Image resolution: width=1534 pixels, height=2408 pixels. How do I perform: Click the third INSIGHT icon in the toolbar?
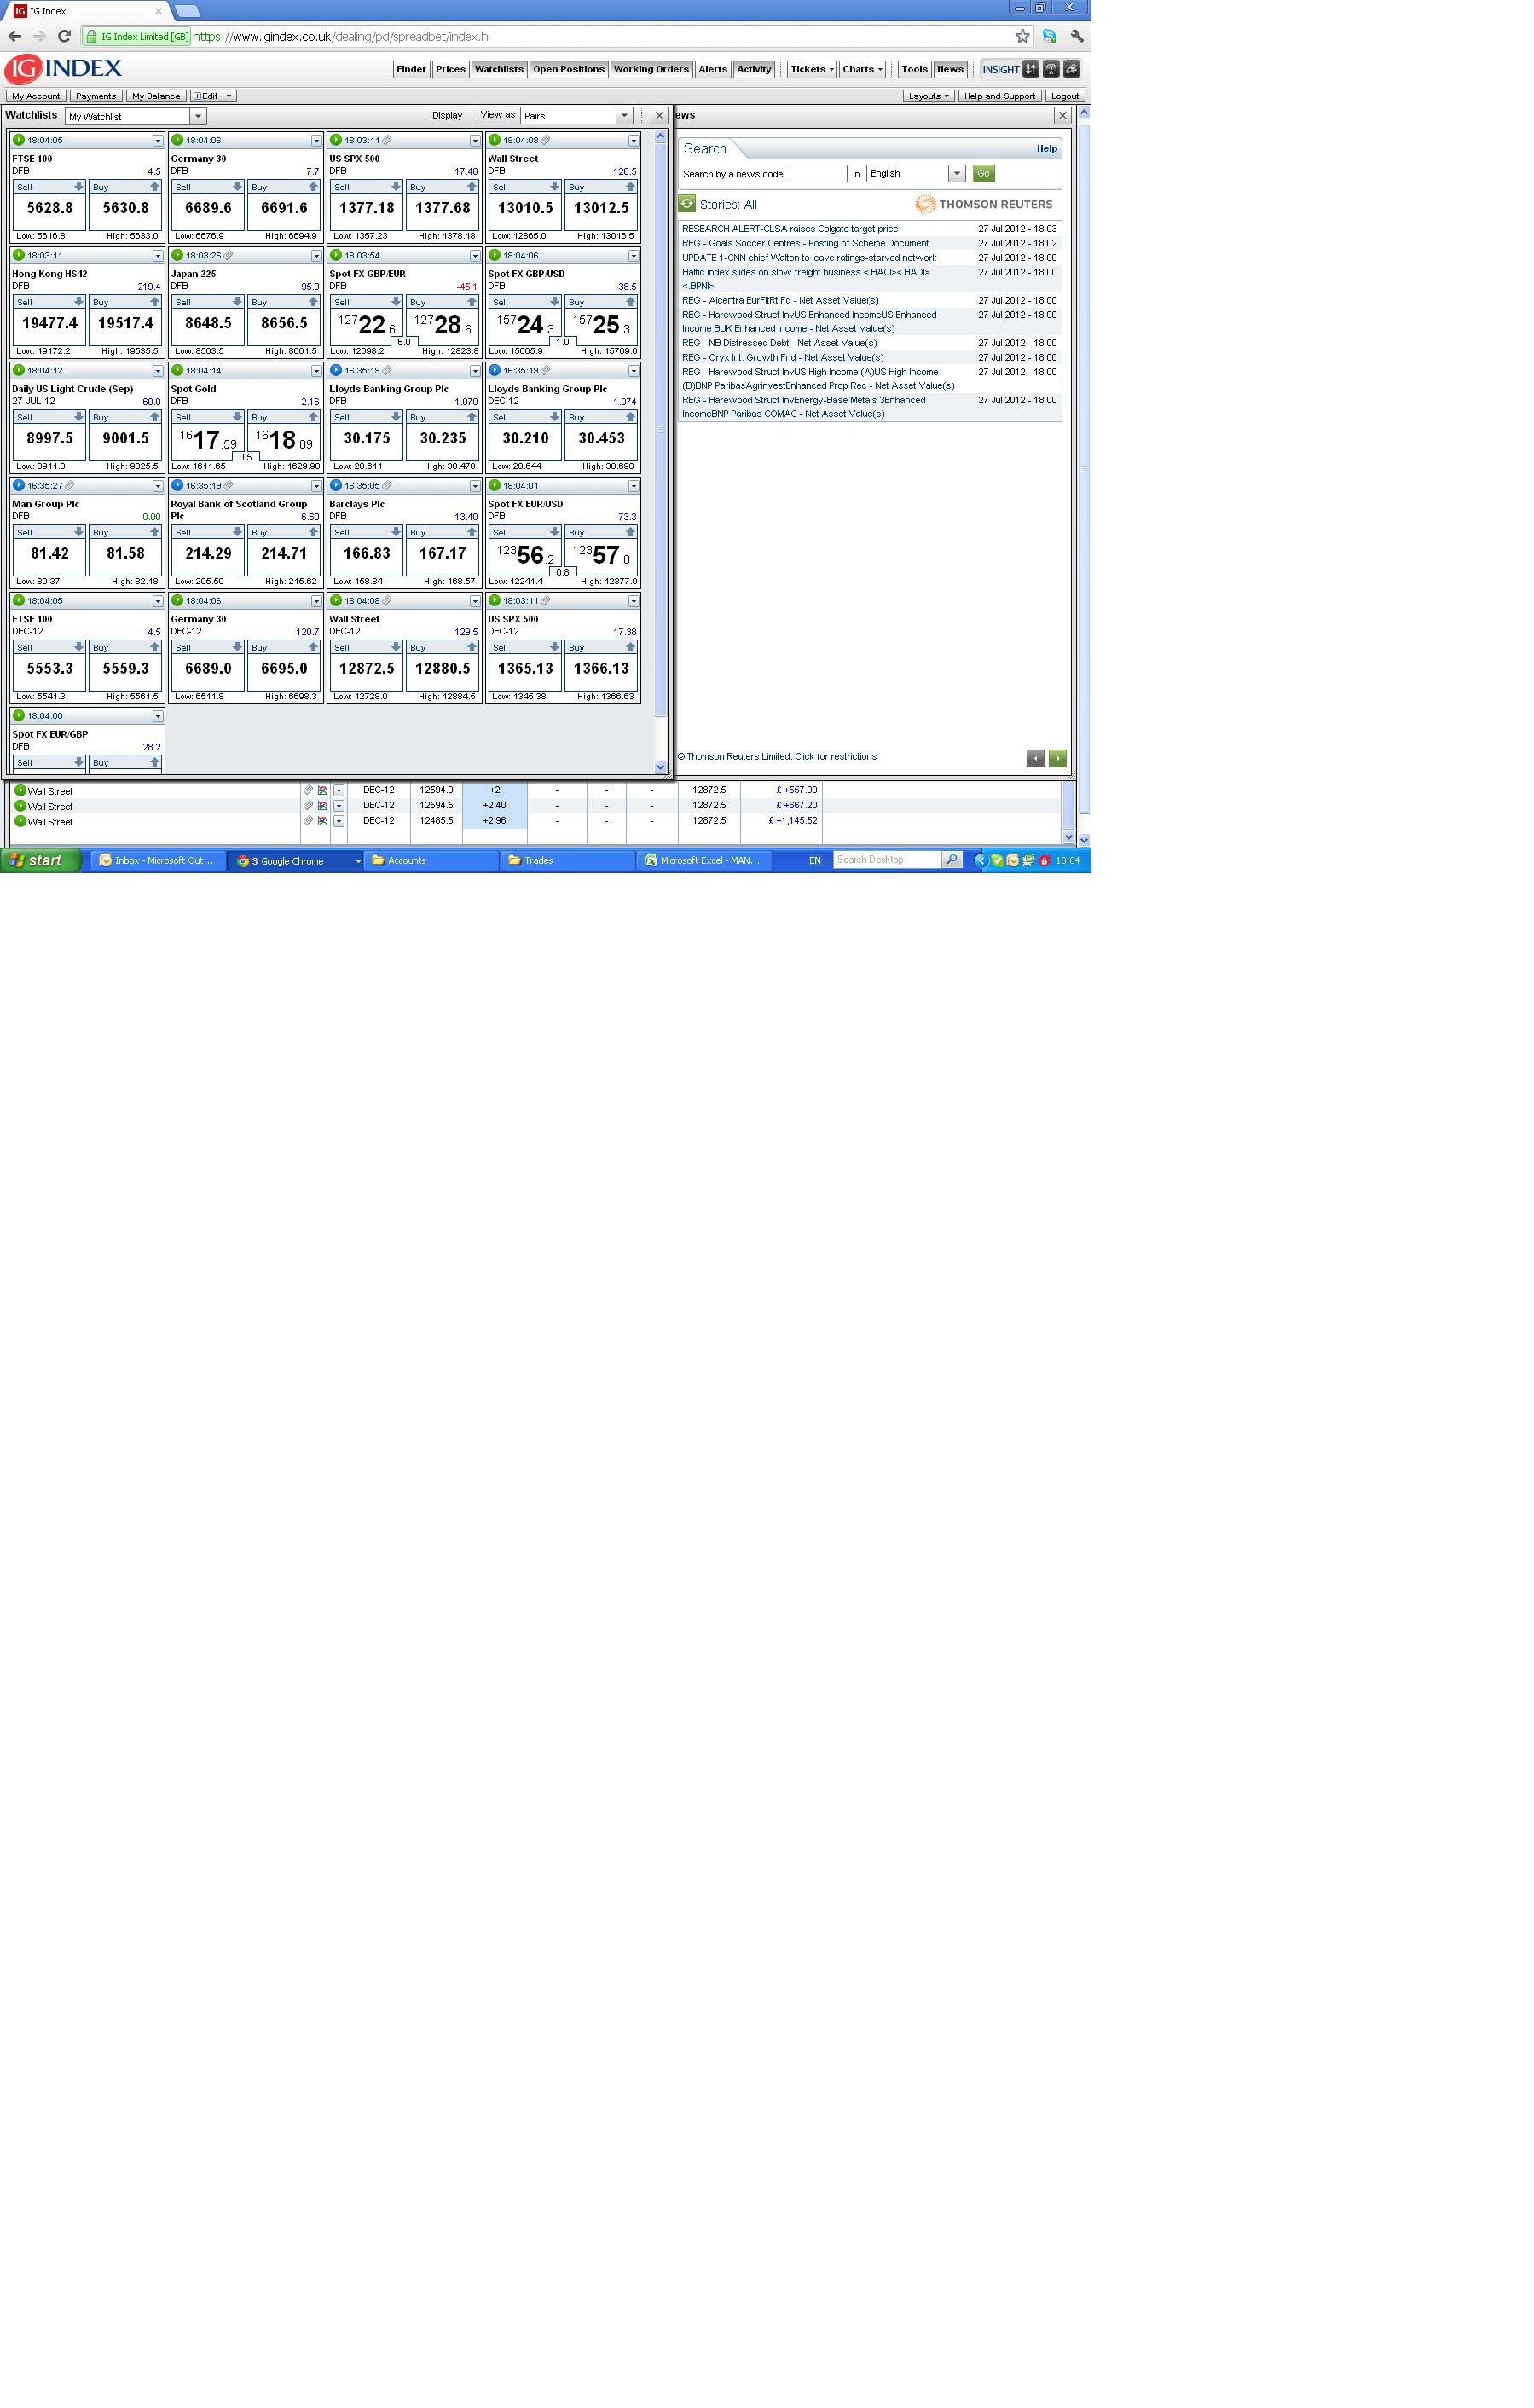pyautogui.click(x=1071, y=69)
